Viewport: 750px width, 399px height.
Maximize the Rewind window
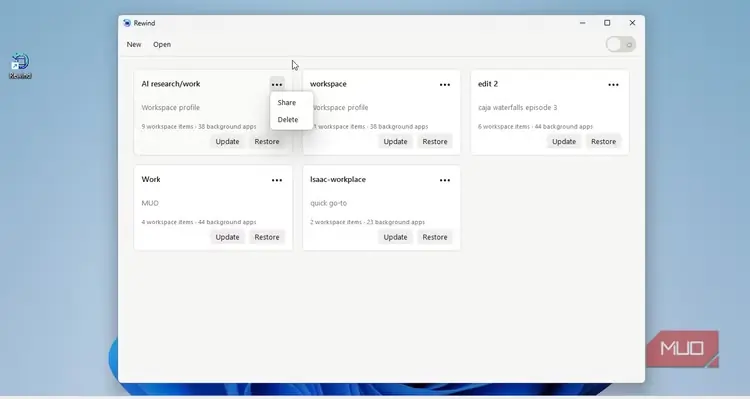[x=607, y=23]
